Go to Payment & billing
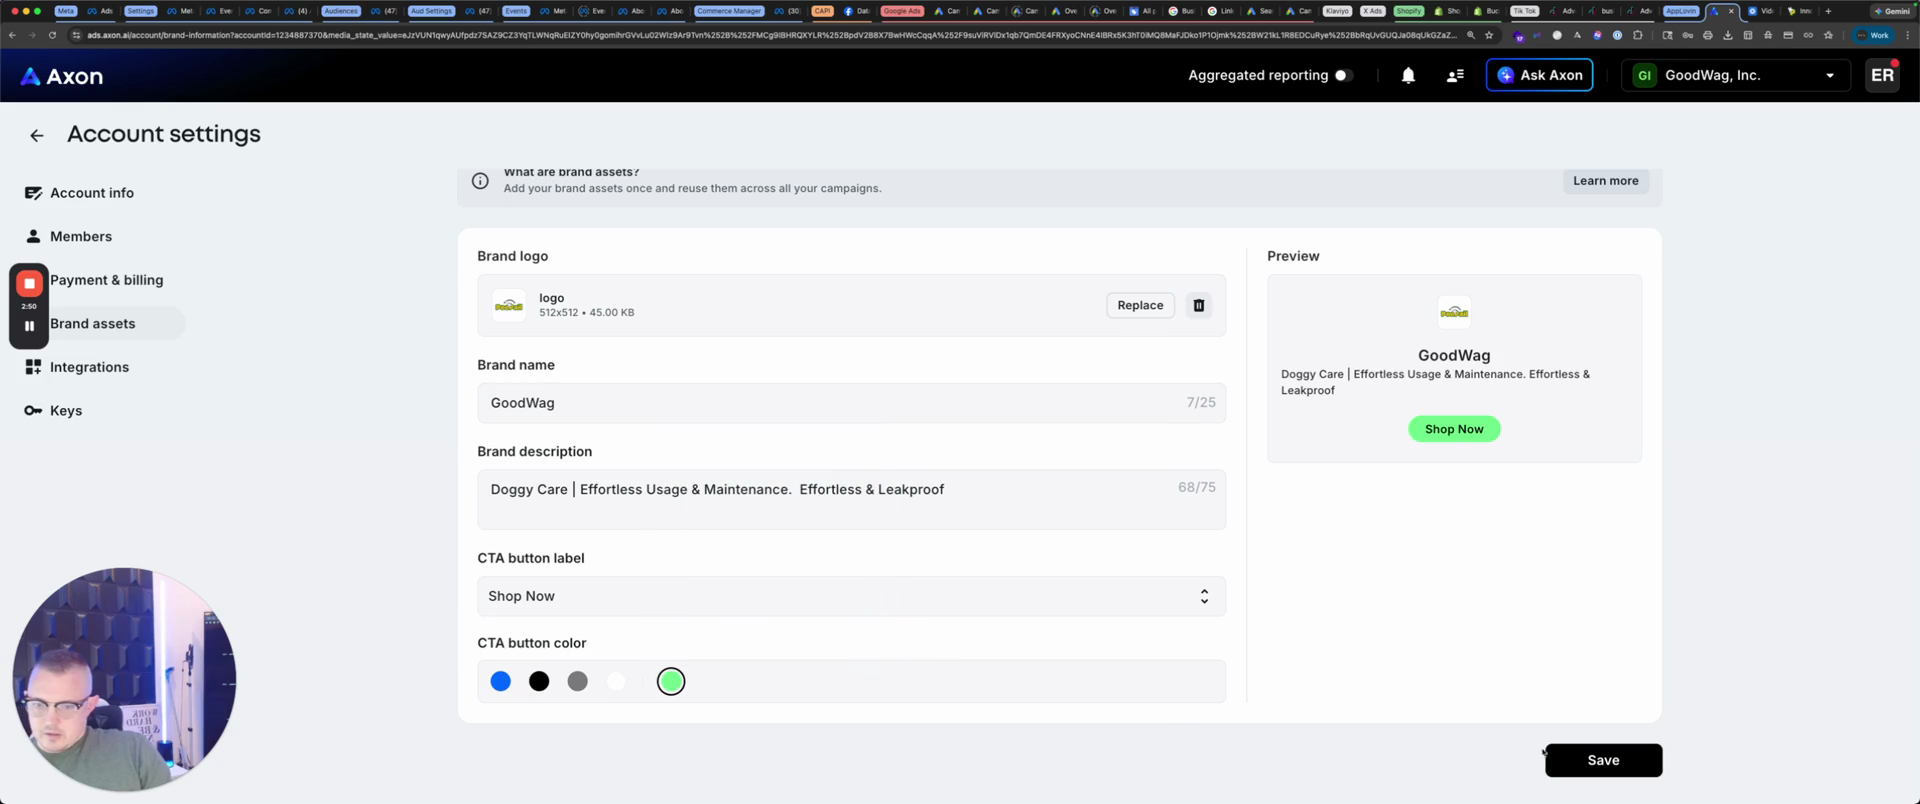This screenshot has width=1920, height=804. tap(106, 281)
